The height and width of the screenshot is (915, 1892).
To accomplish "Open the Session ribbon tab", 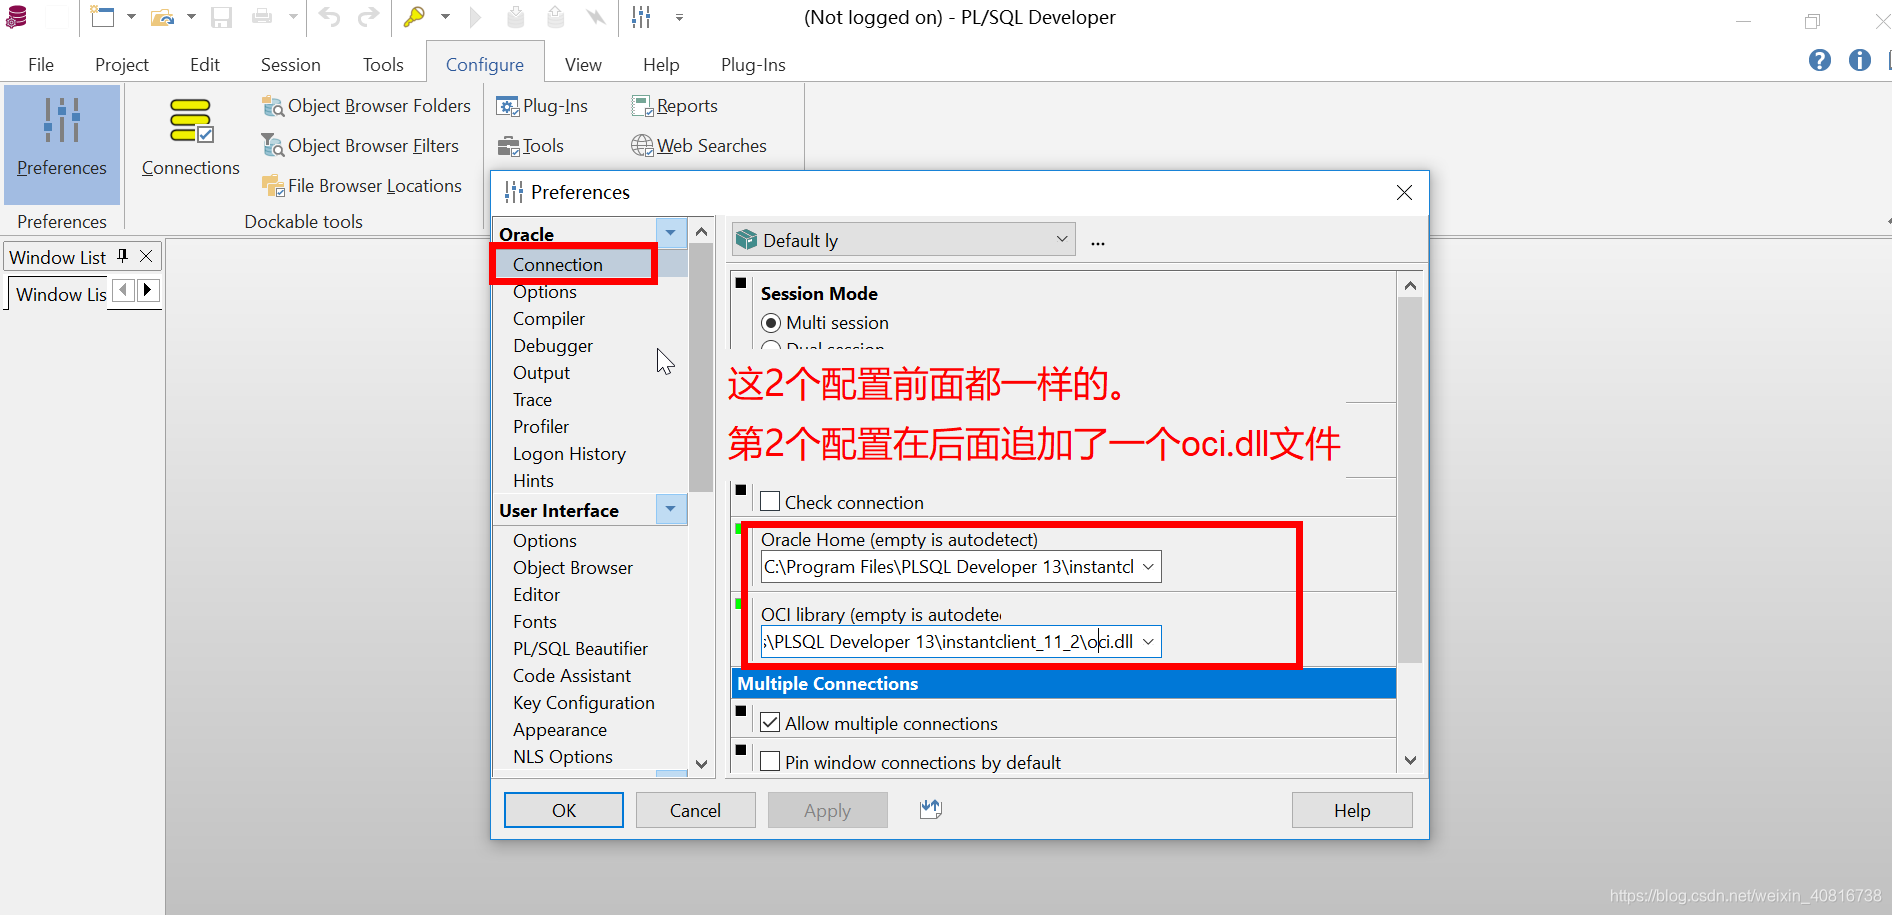I will tap(291, 64).
